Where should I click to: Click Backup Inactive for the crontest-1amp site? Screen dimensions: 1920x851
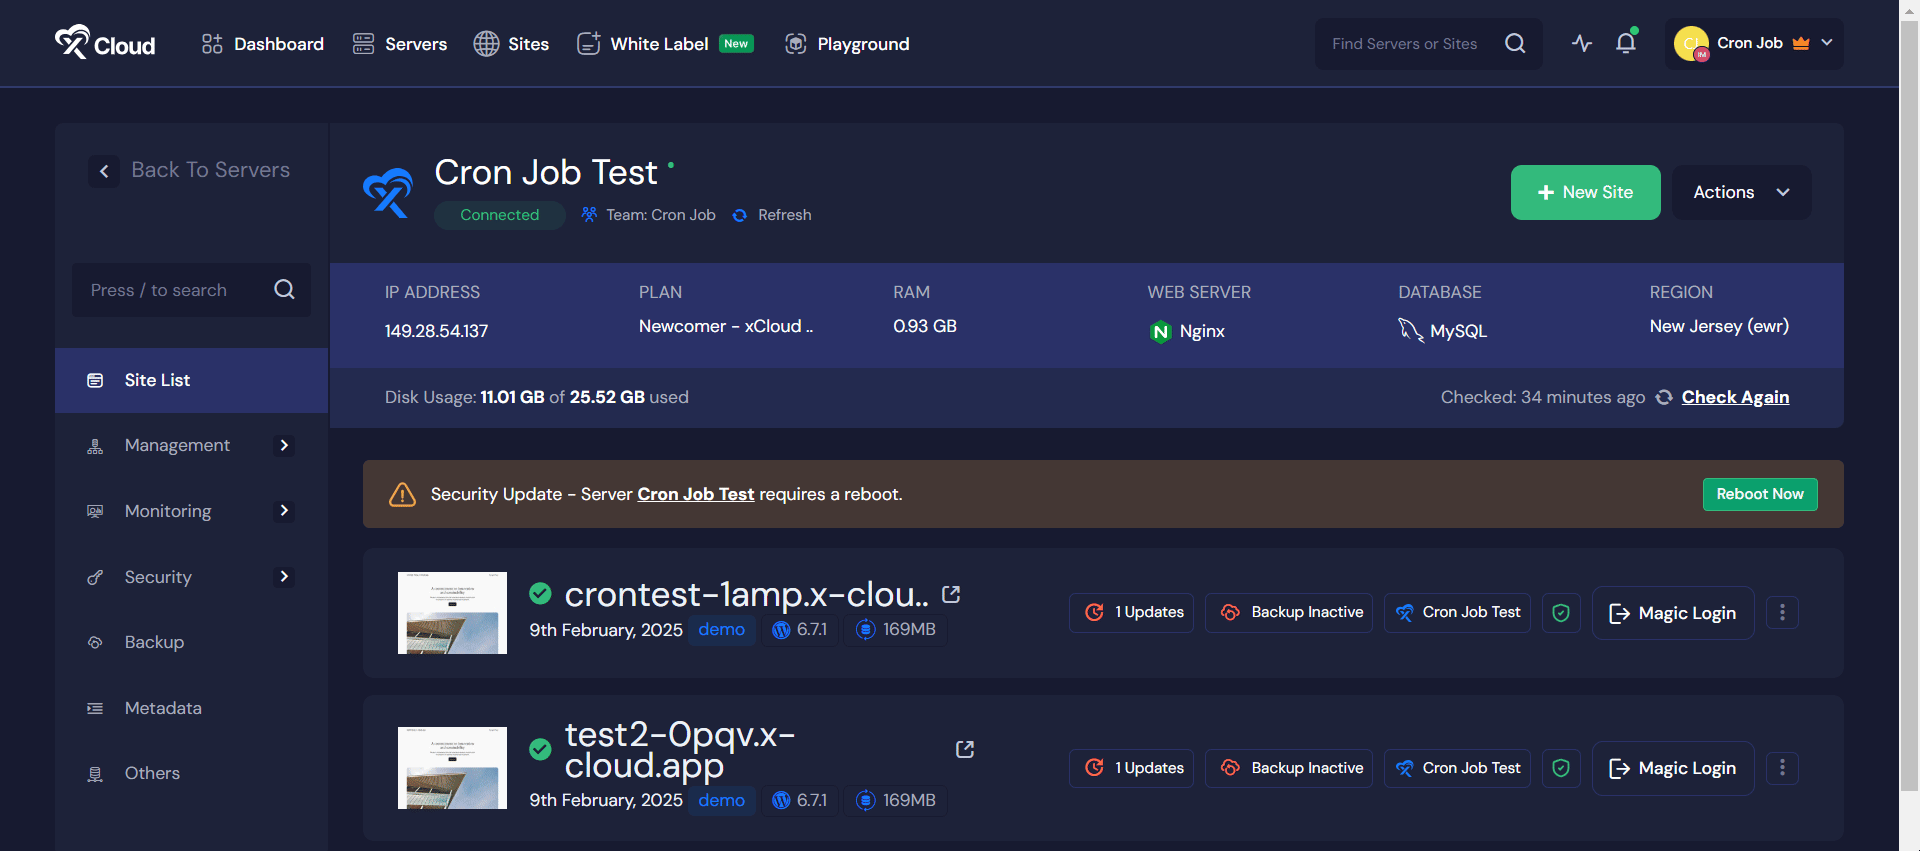[1289, 612]
